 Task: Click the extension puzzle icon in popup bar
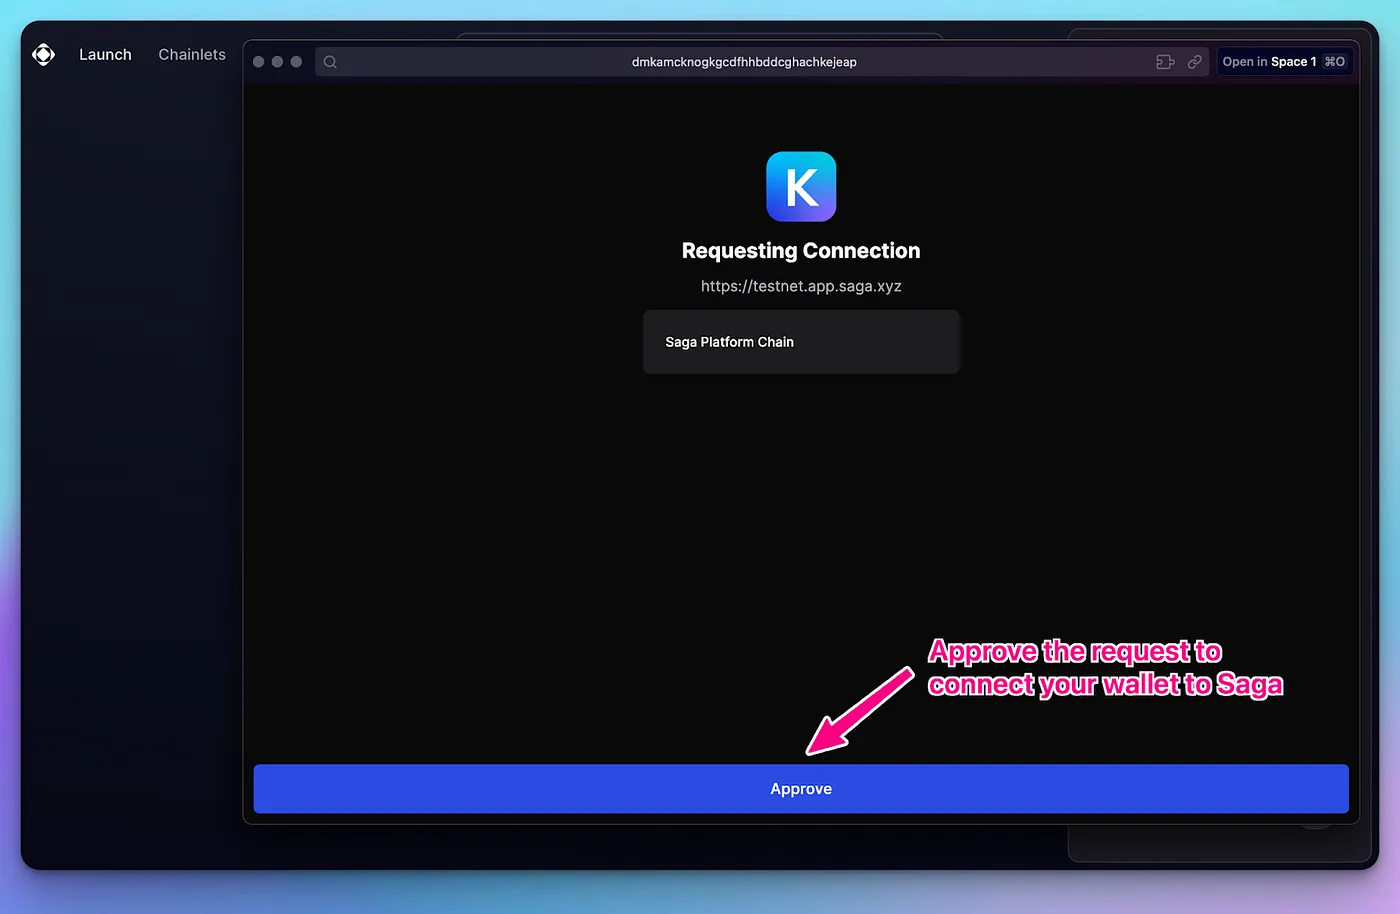[x=1165, y=62]
